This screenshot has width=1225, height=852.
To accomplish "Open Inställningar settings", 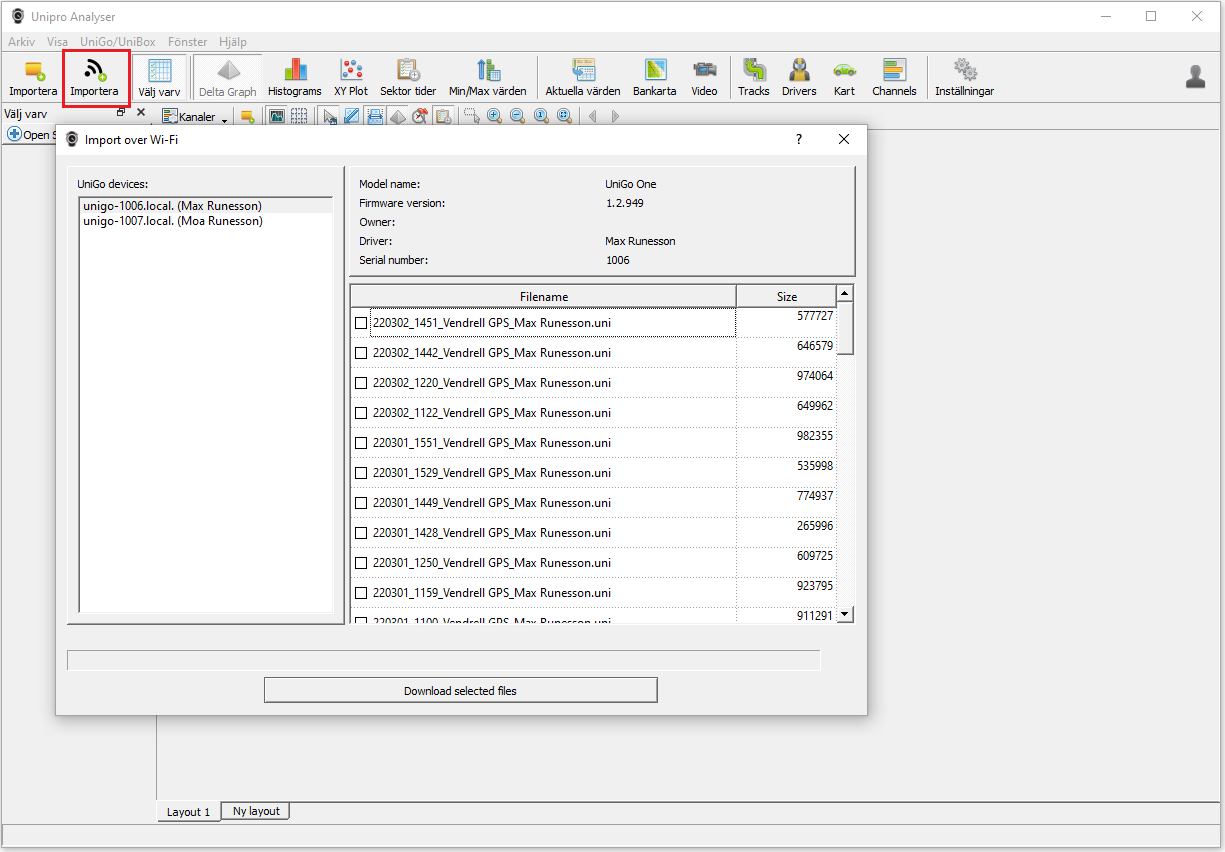I will [x=964, y=79].
